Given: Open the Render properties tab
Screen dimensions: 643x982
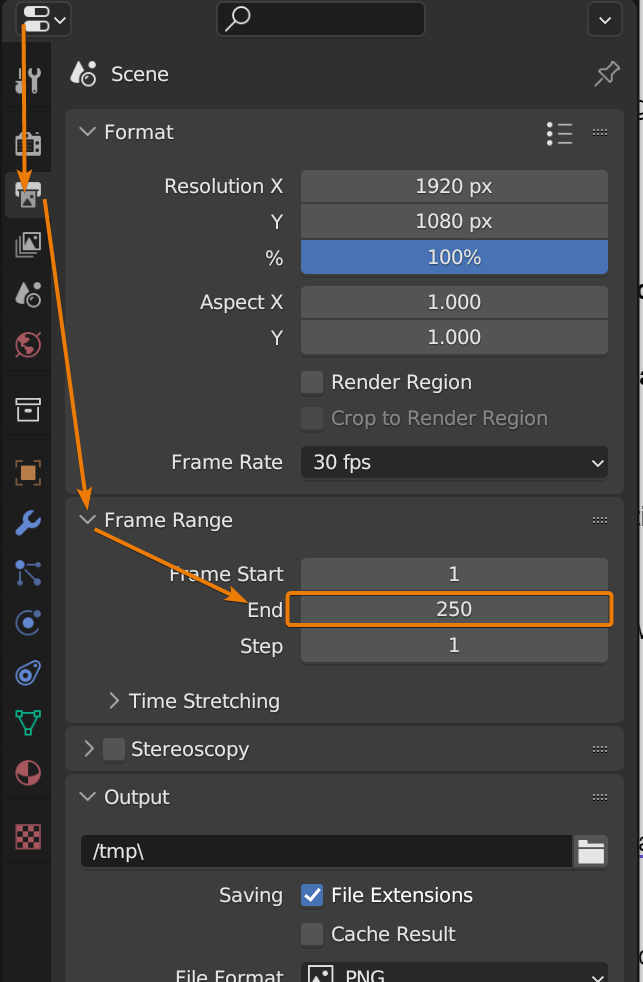Looking at the screenshot, I should coord(27,143).
